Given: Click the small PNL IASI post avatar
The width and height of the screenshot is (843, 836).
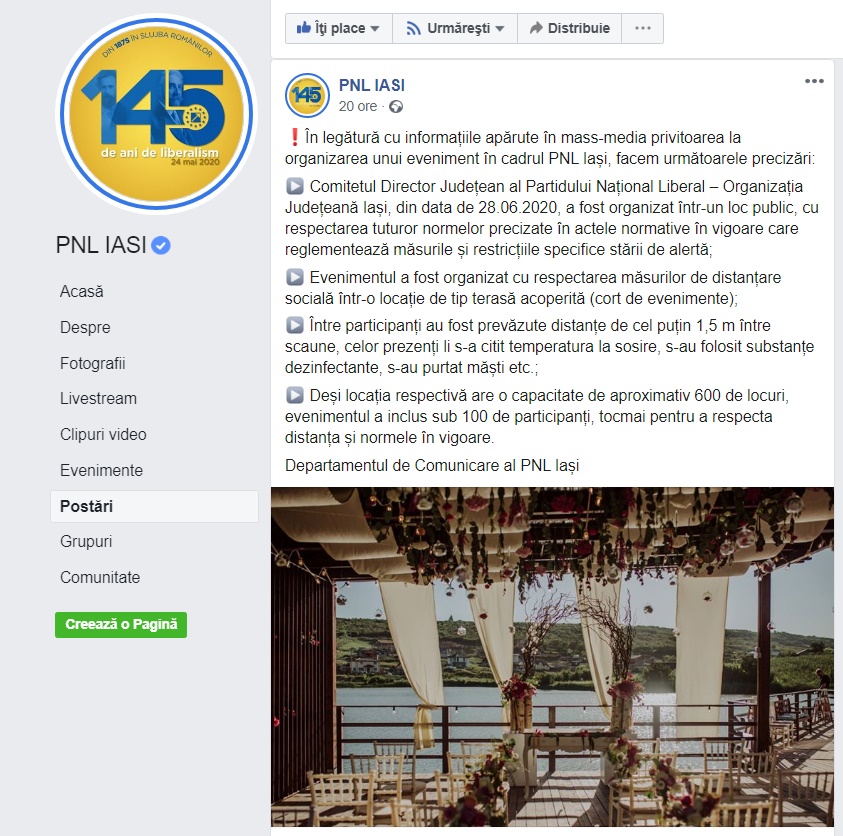Looking at the screenshot, I should tap(307, 95).
